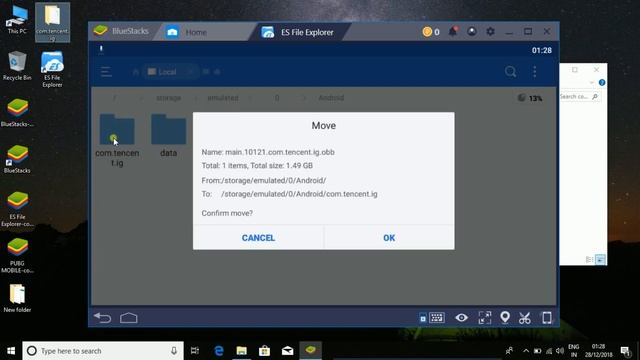640x360 pixels.
Task: Open the ES File Explorer hamburger menu
Action: pos(106,72)
